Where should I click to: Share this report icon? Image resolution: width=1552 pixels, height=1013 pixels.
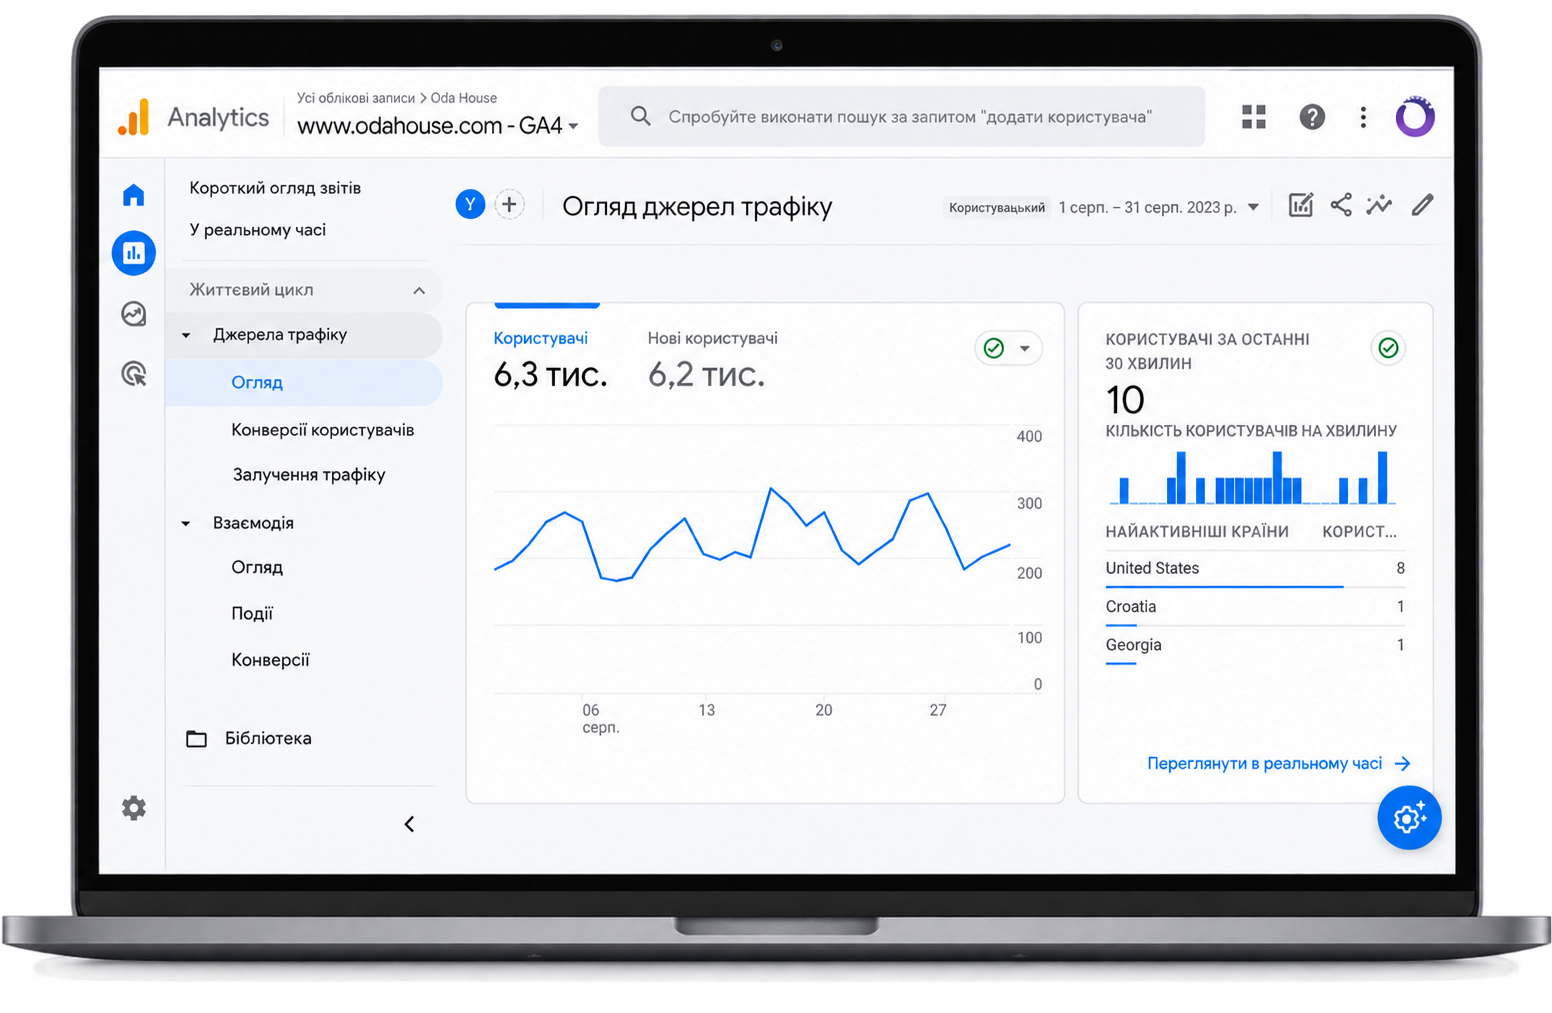tap(1341, 205)
